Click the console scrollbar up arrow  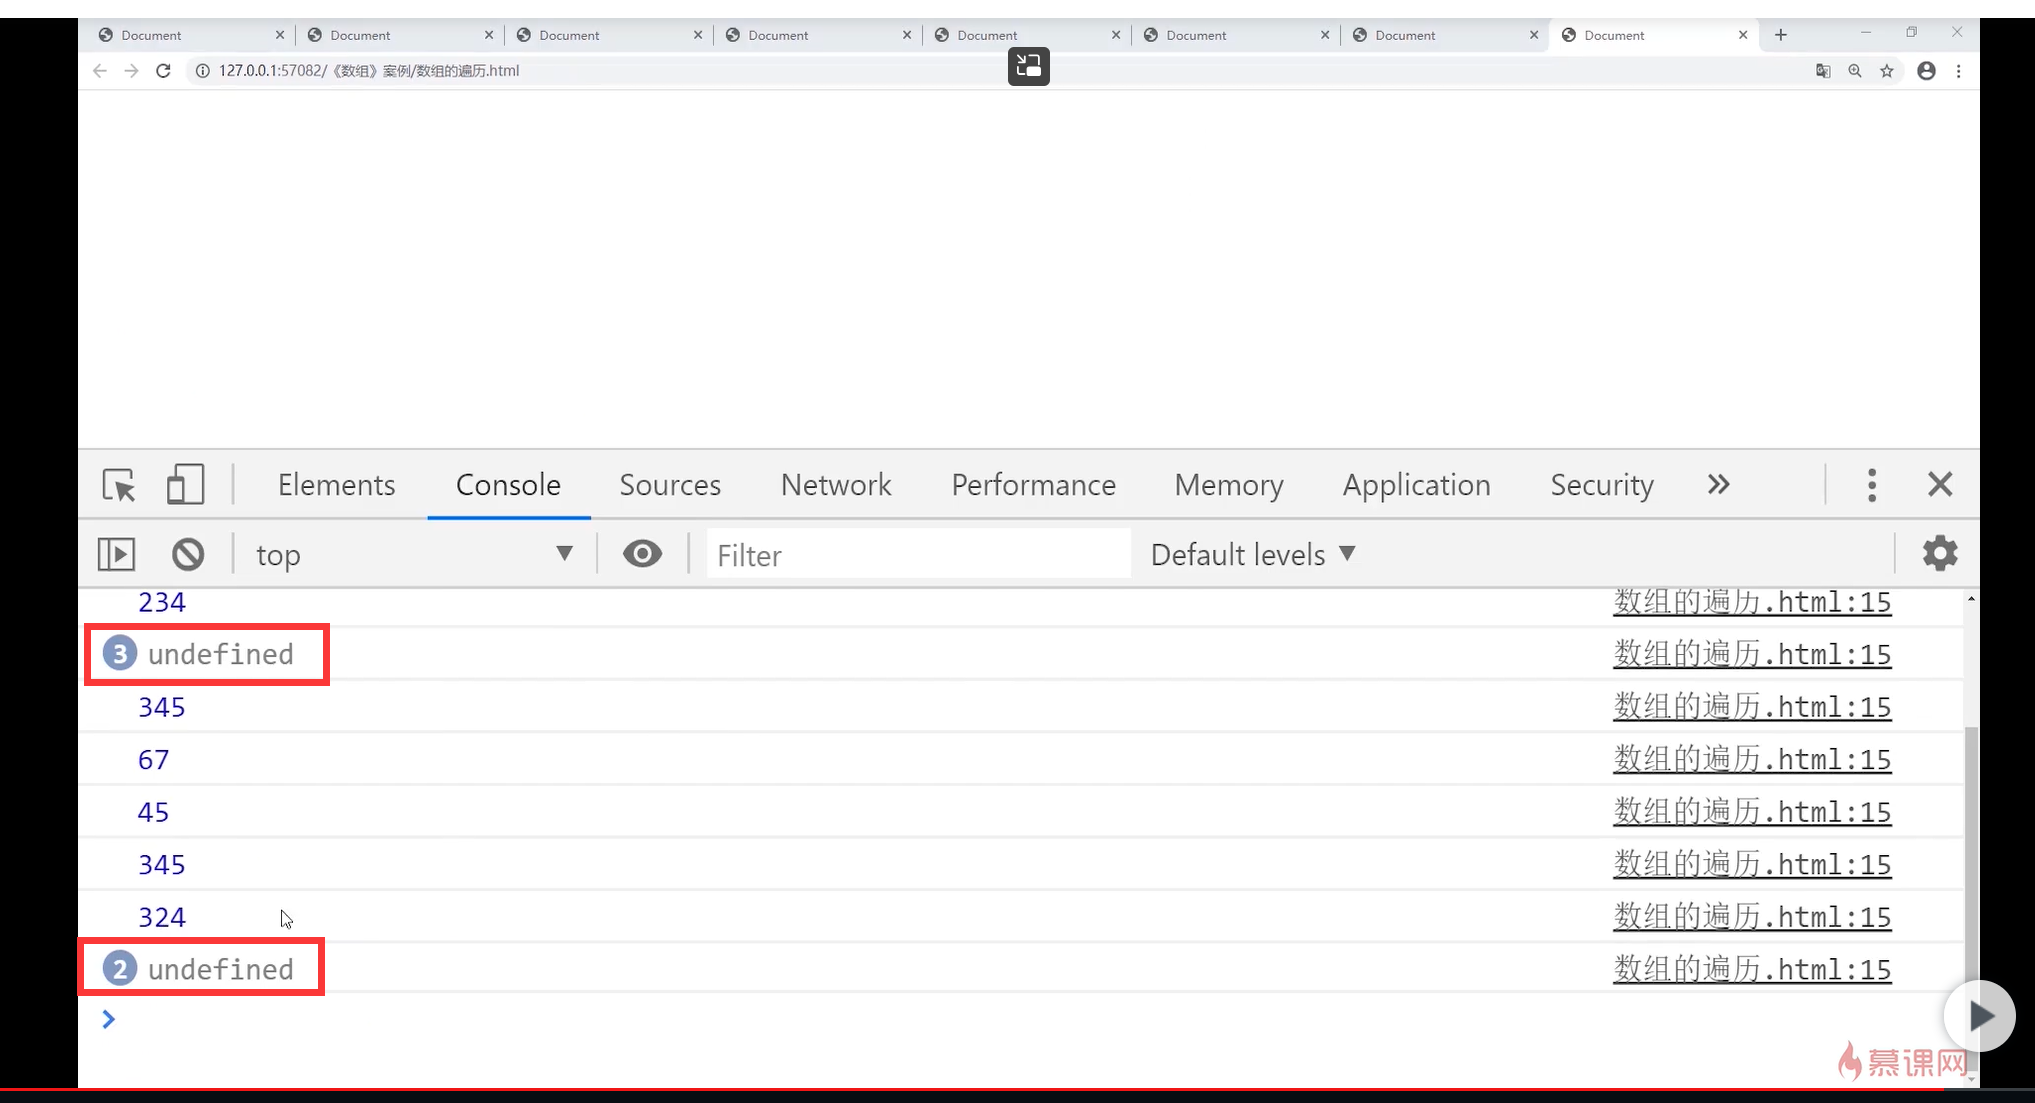coord(1971,598)
